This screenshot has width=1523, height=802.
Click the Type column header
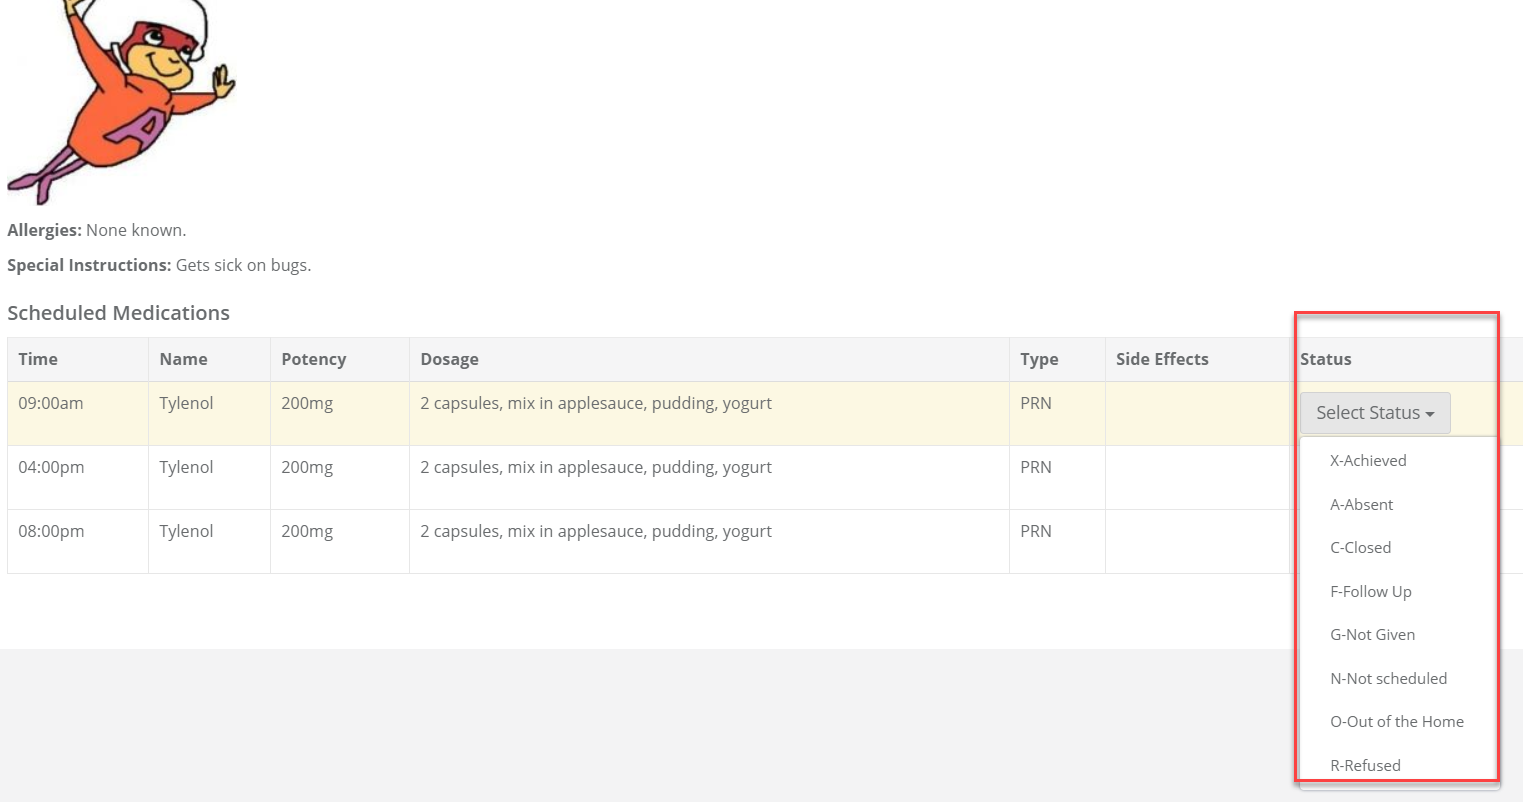1039,359
